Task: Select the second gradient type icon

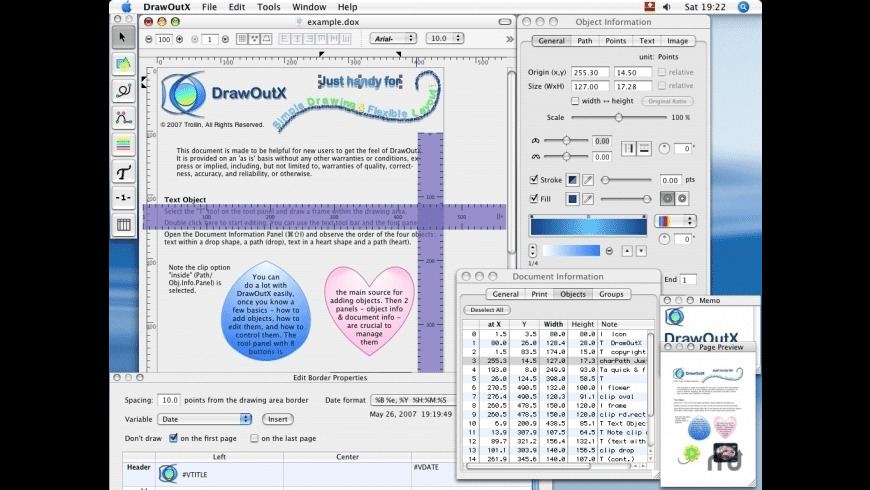Action: [x=682, y=199]
